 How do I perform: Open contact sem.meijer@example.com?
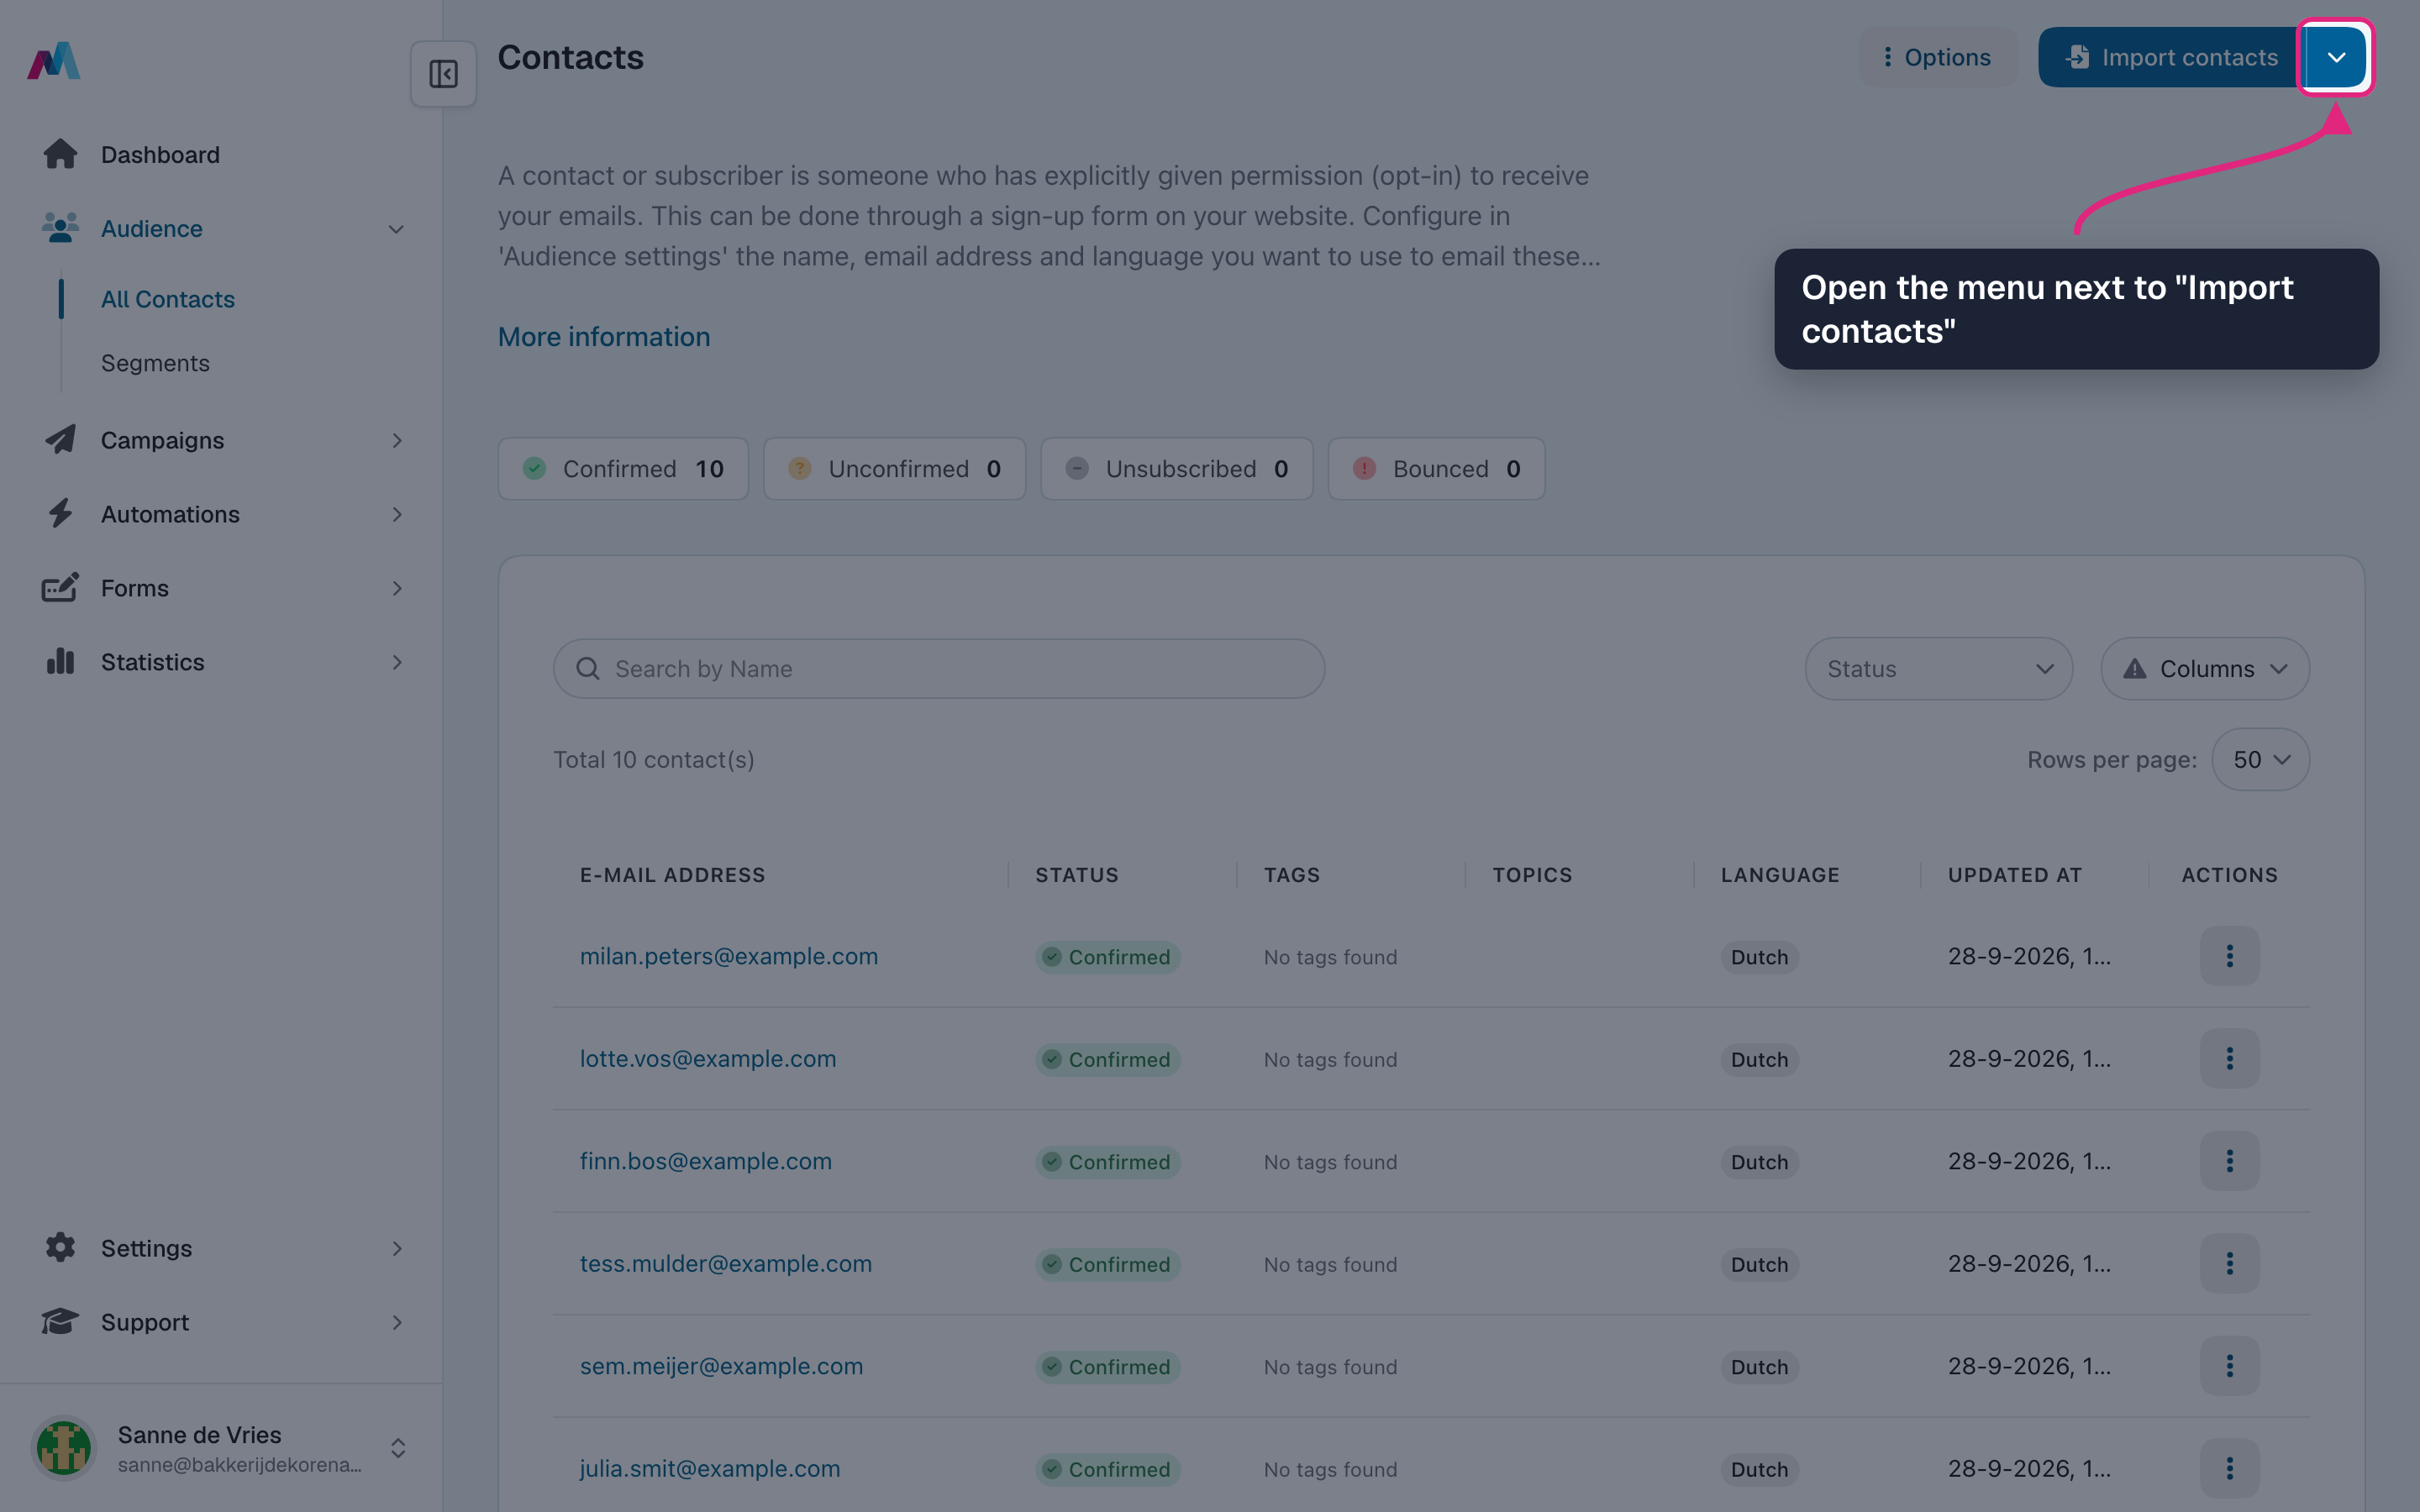(721, 1366)
